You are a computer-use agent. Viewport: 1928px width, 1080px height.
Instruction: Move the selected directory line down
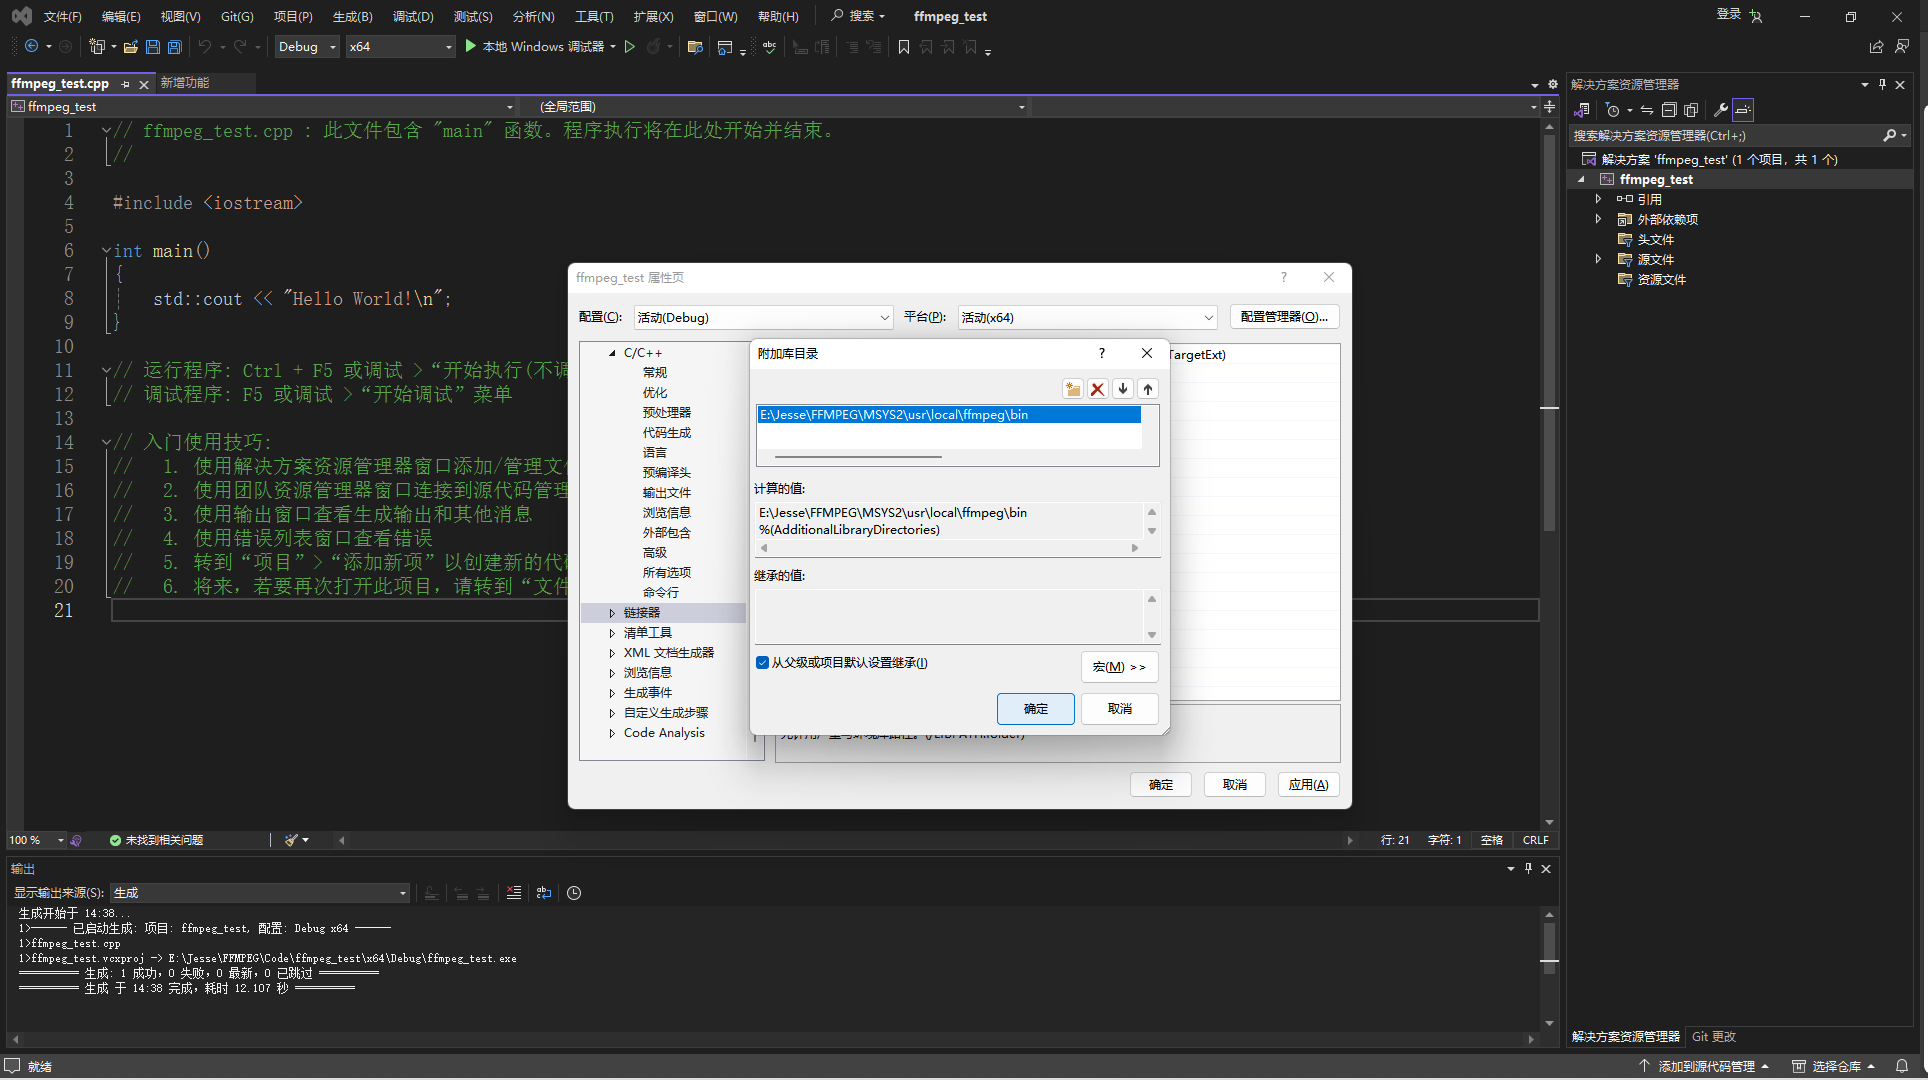(1123, 389)
